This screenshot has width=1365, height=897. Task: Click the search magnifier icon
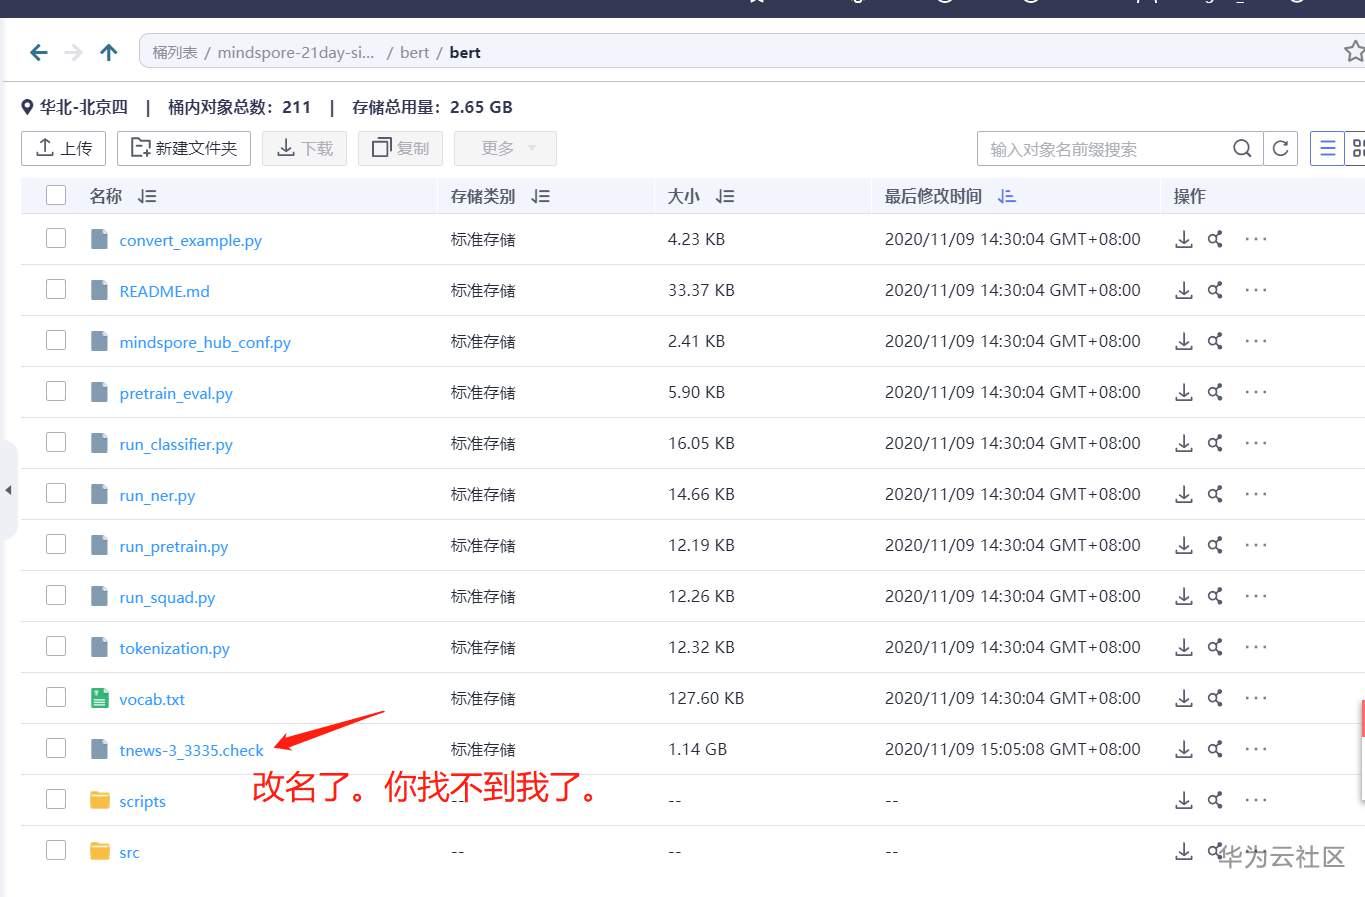1242,149
